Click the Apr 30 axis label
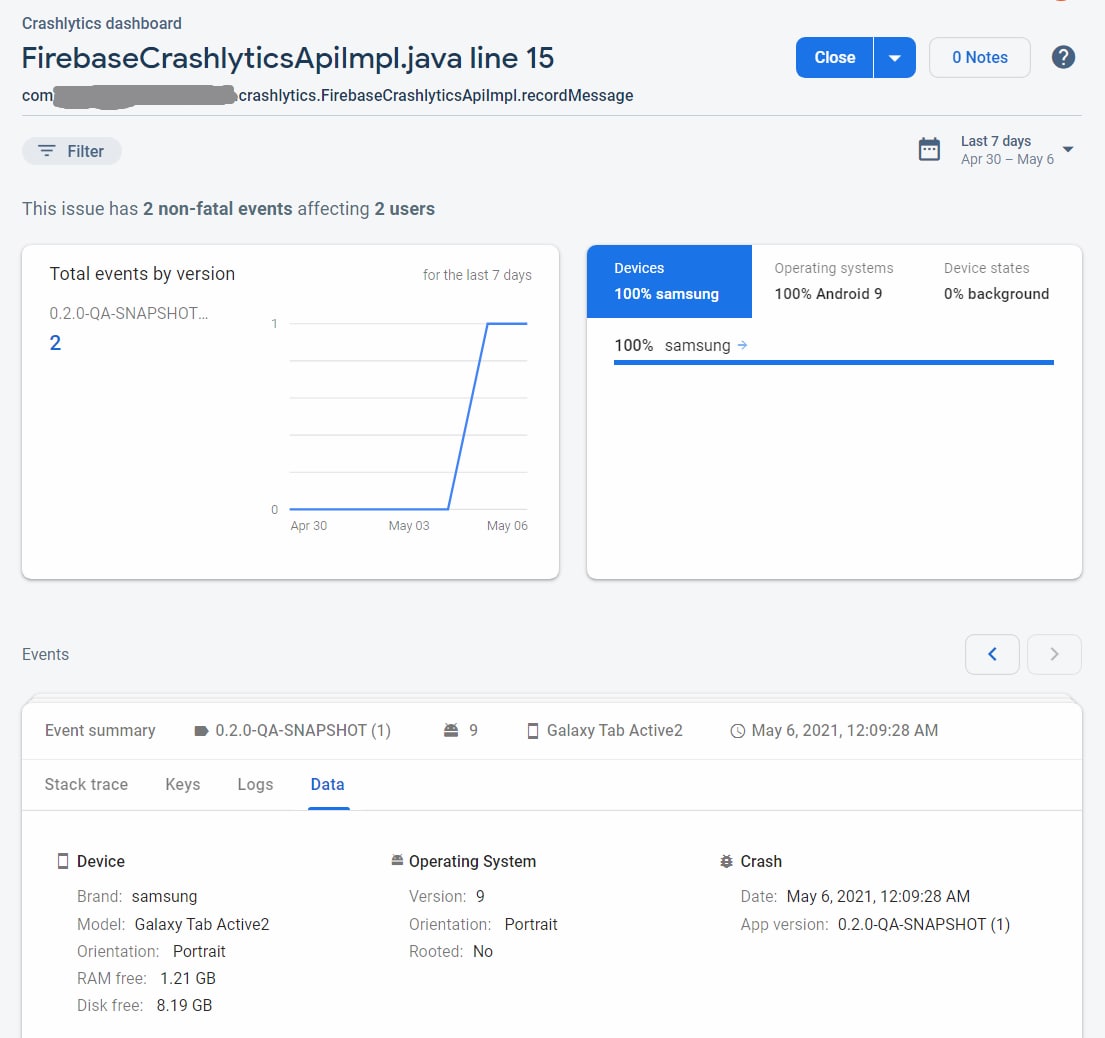Image resolution: width=1105 pixels, height=1038 pixels. [x=309, y=526]
